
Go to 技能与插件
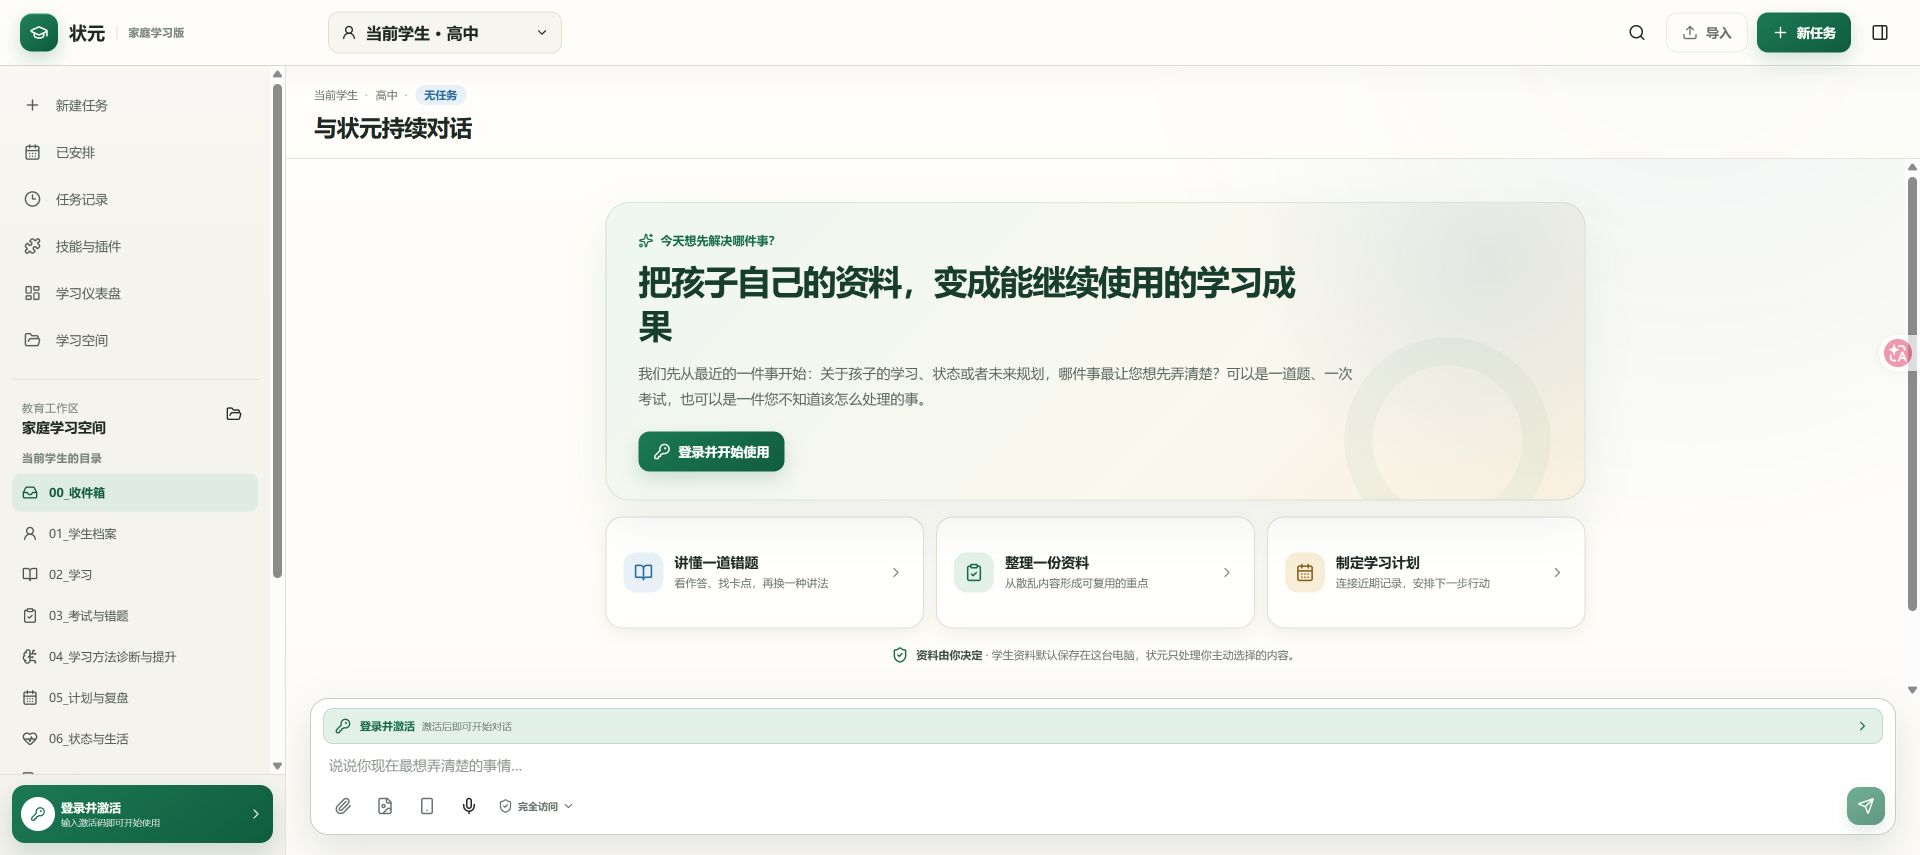click(x=135, y=246)
